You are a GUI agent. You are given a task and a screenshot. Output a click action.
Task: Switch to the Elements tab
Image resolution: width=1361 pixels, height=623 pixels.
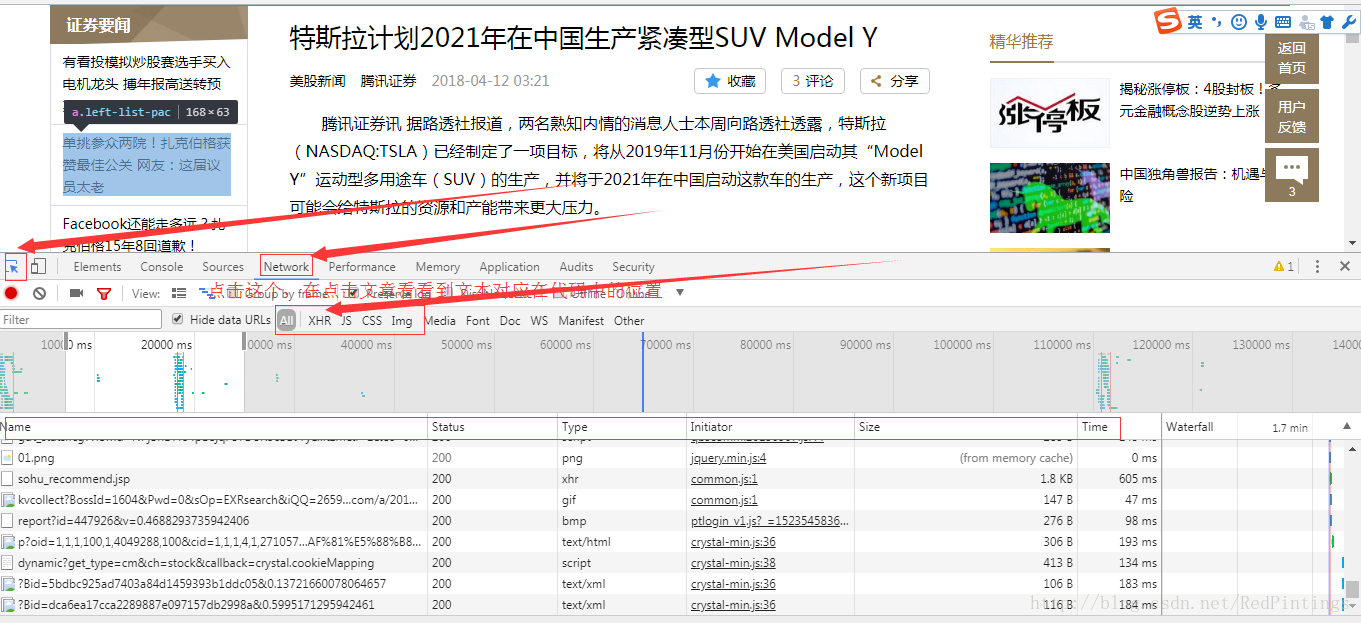pos(97,267)
